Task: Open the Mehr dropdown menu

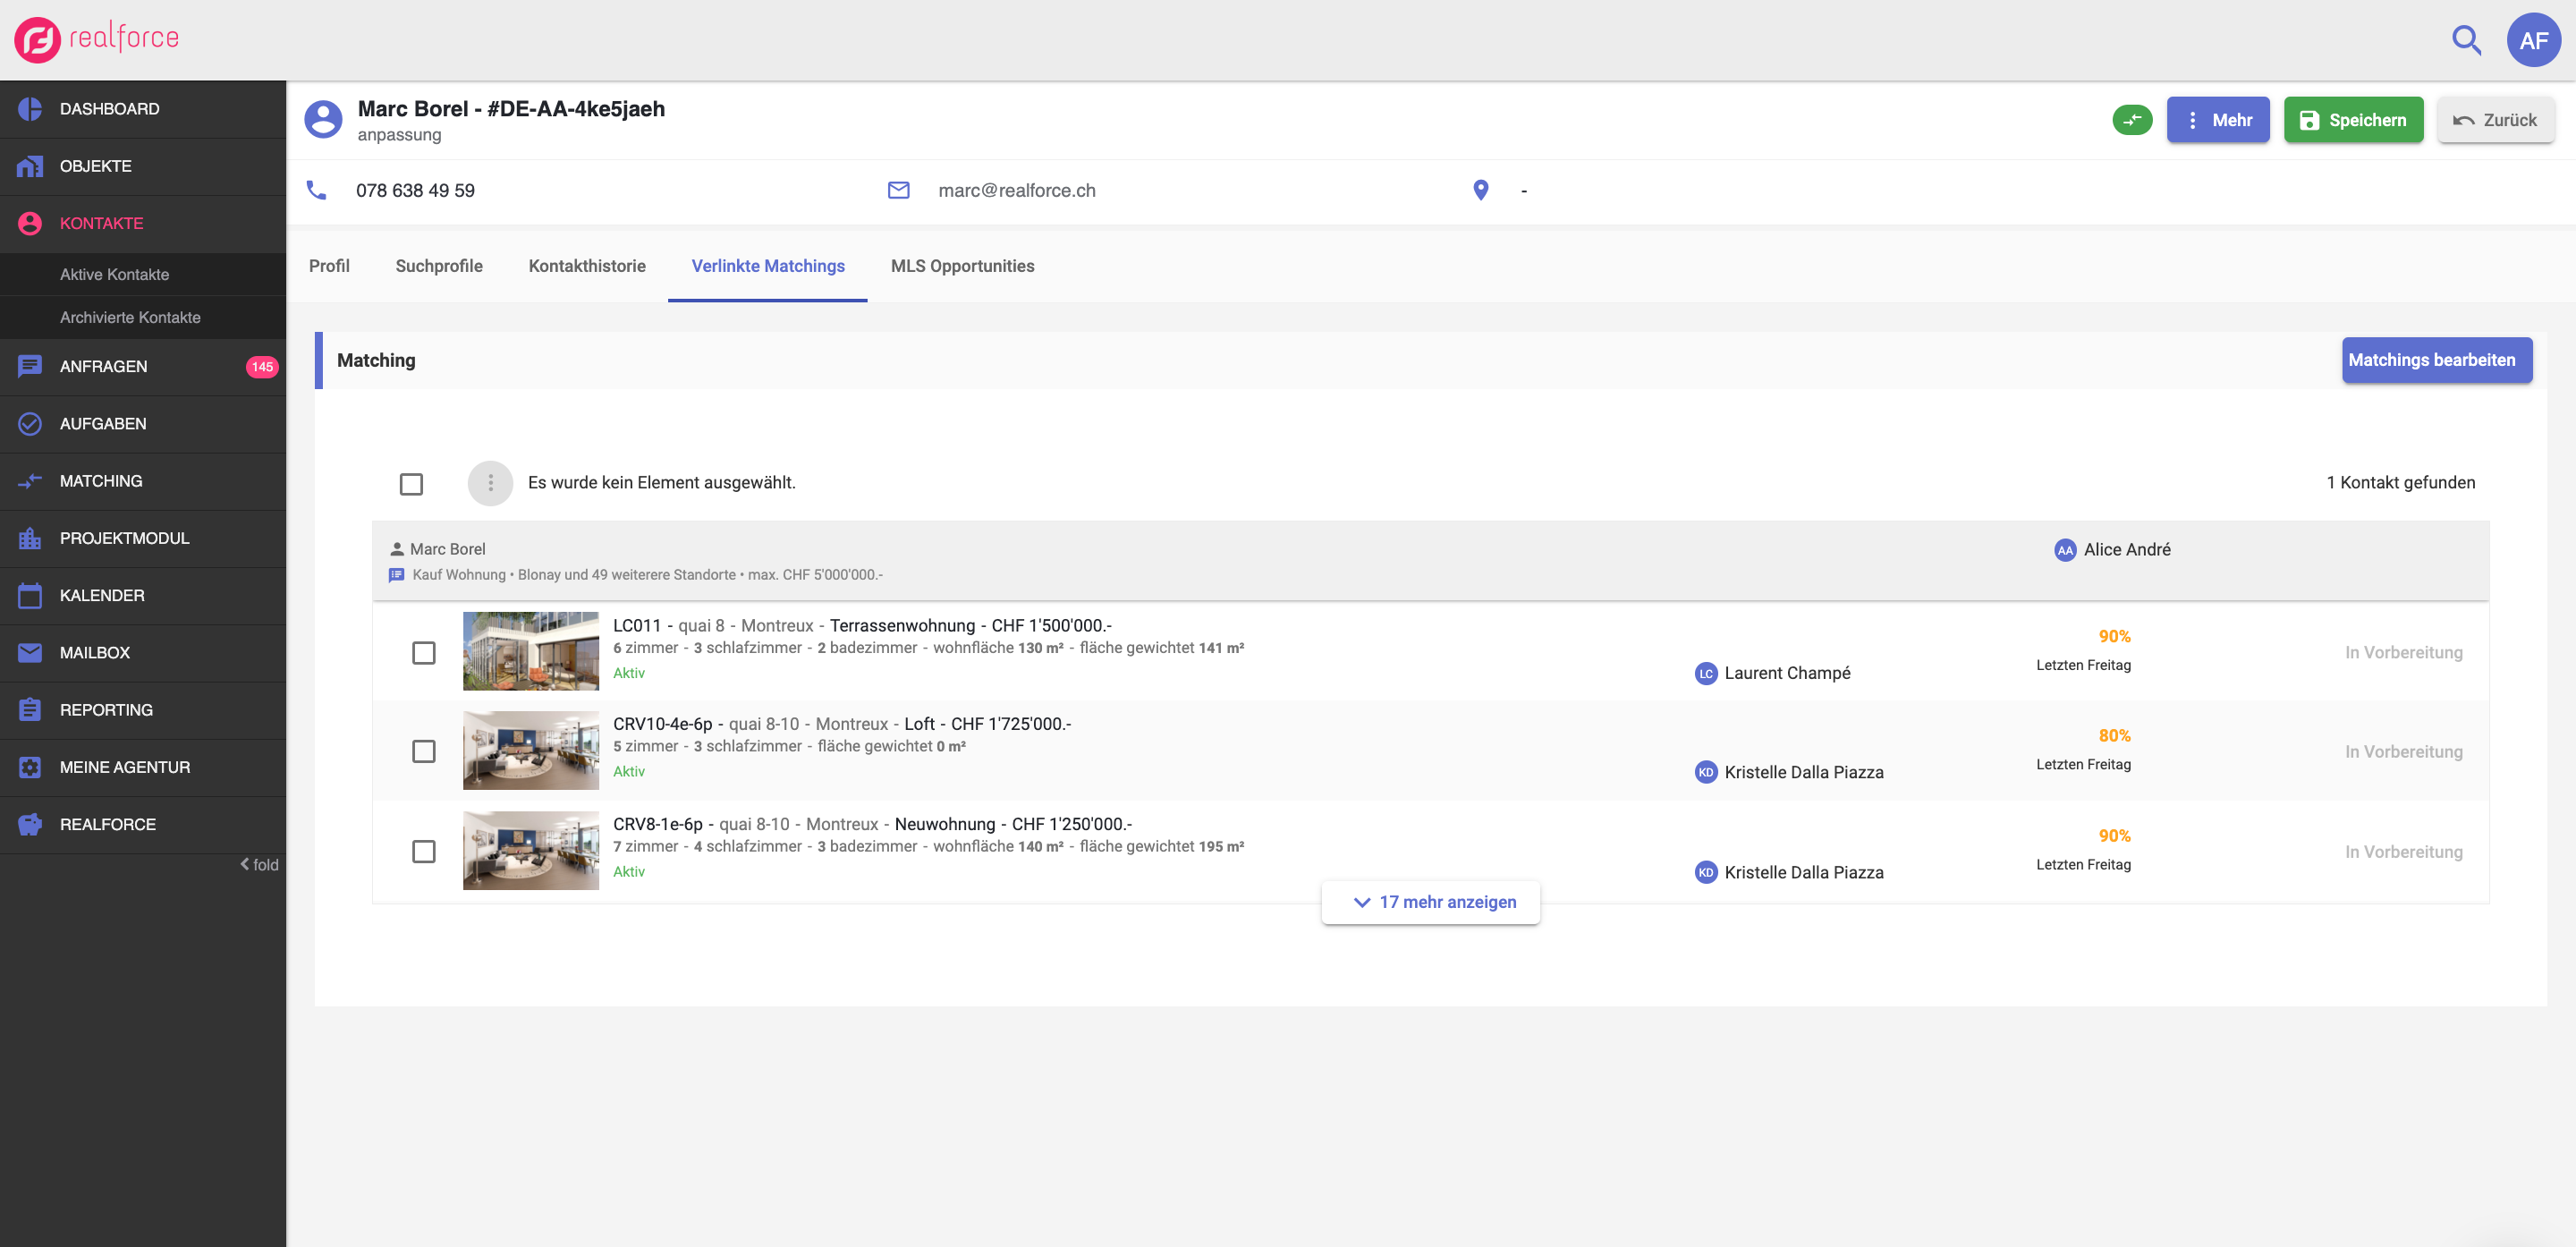Action: [x=2218, y=120]
